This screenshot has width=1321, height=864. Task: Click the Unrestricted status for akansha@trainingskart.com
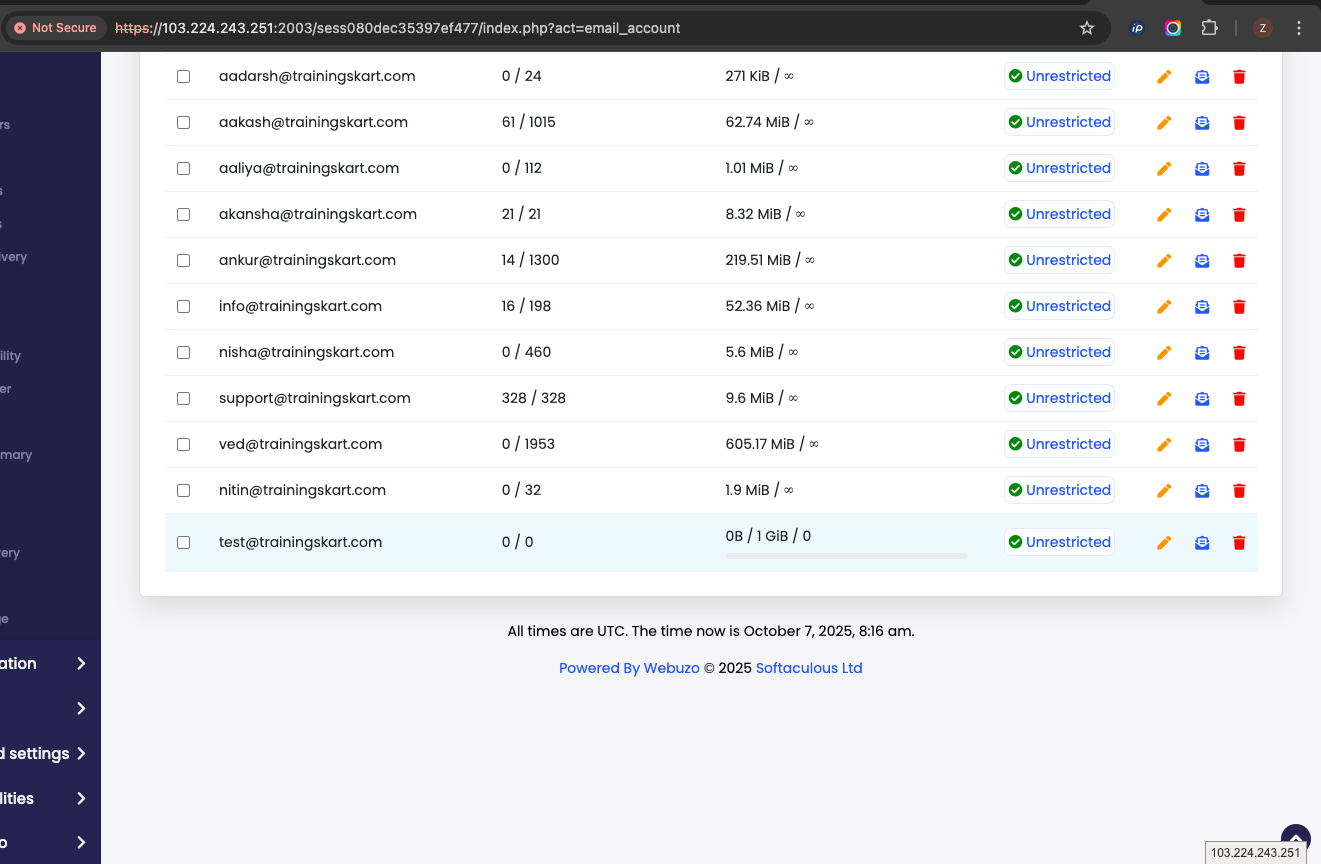pyautogui.click(x=1059, y=214)
